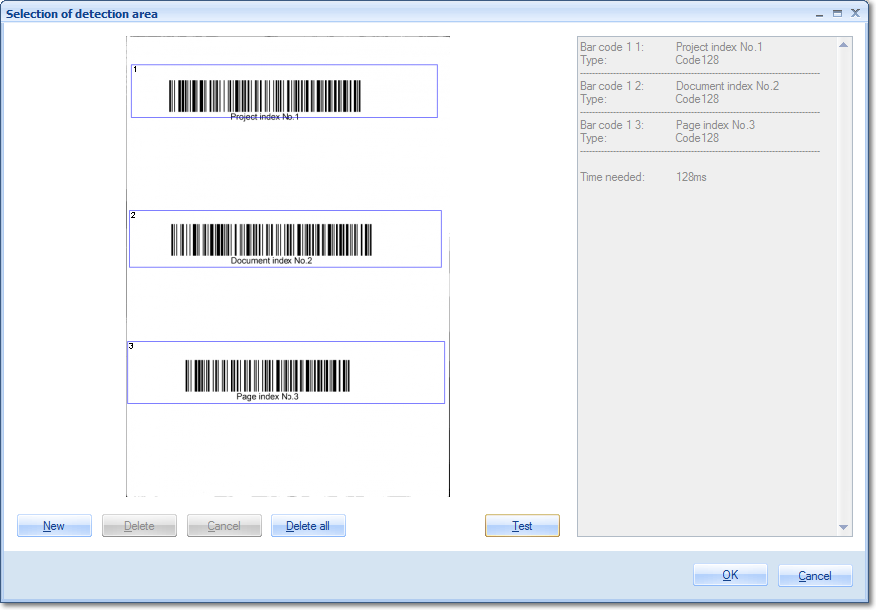Click area number 2 marker label
Viewport: 876px width, 610px height.
pos(133,215)
